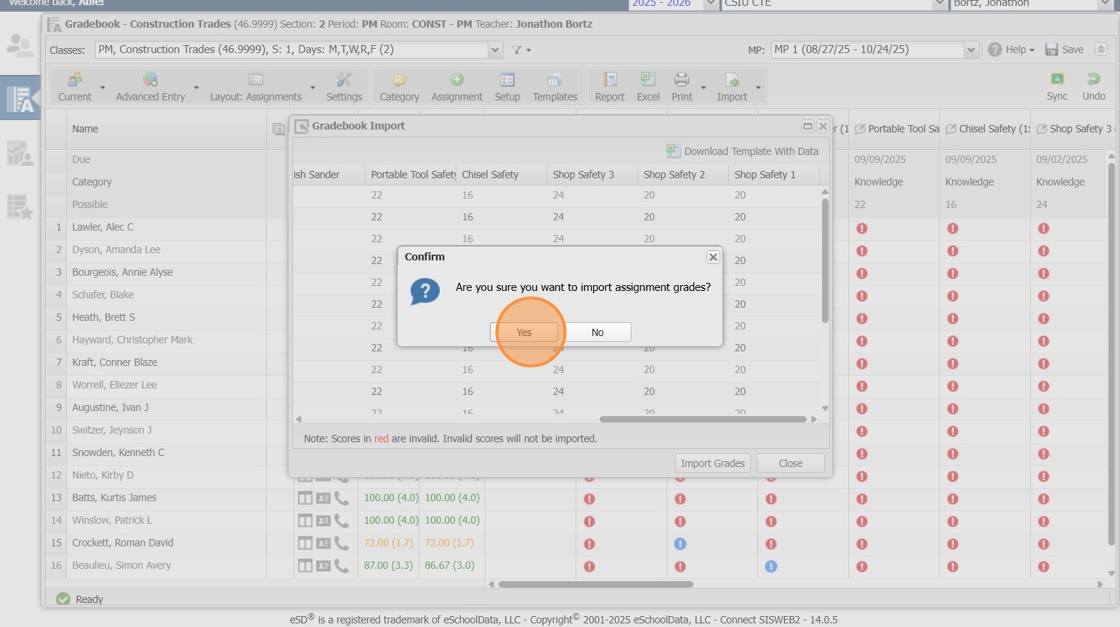Image resolution: width=1120 pixels, height=627 pixels.
Task: Close the Confirm dialog
Action: click(x=713, y=257)
